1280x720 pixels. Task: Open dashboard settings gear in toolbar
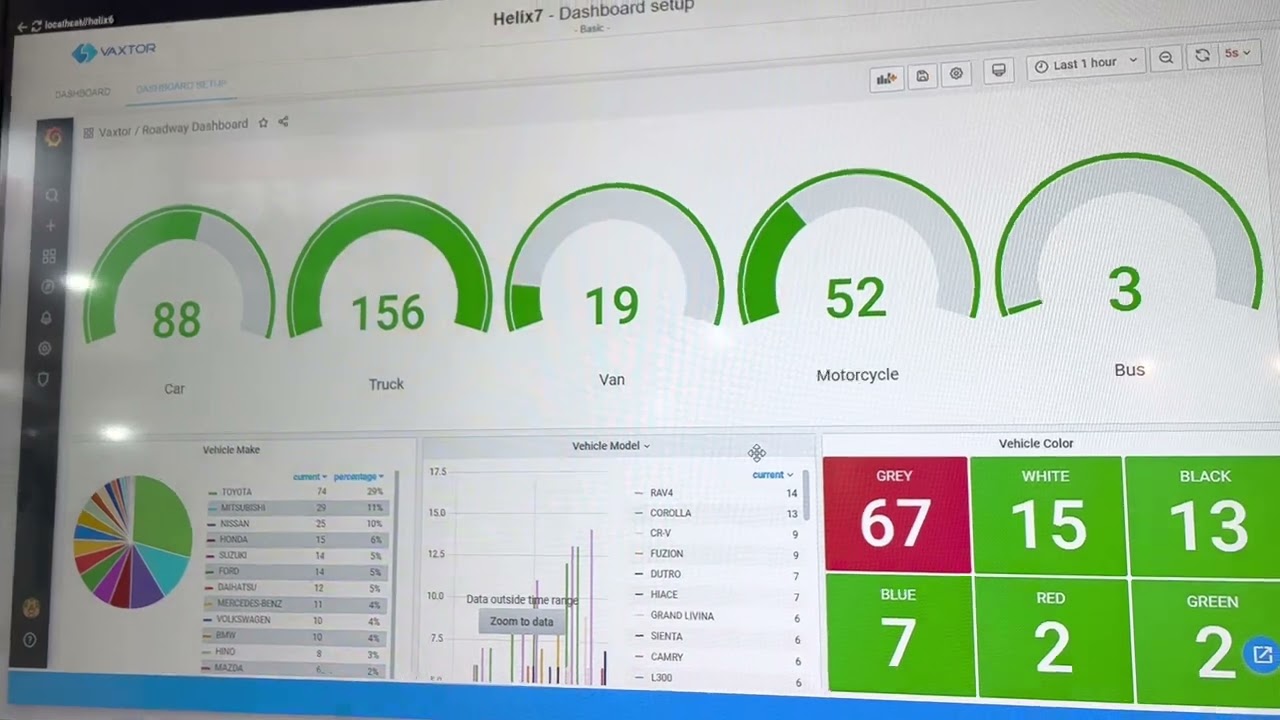pos(957,74)
